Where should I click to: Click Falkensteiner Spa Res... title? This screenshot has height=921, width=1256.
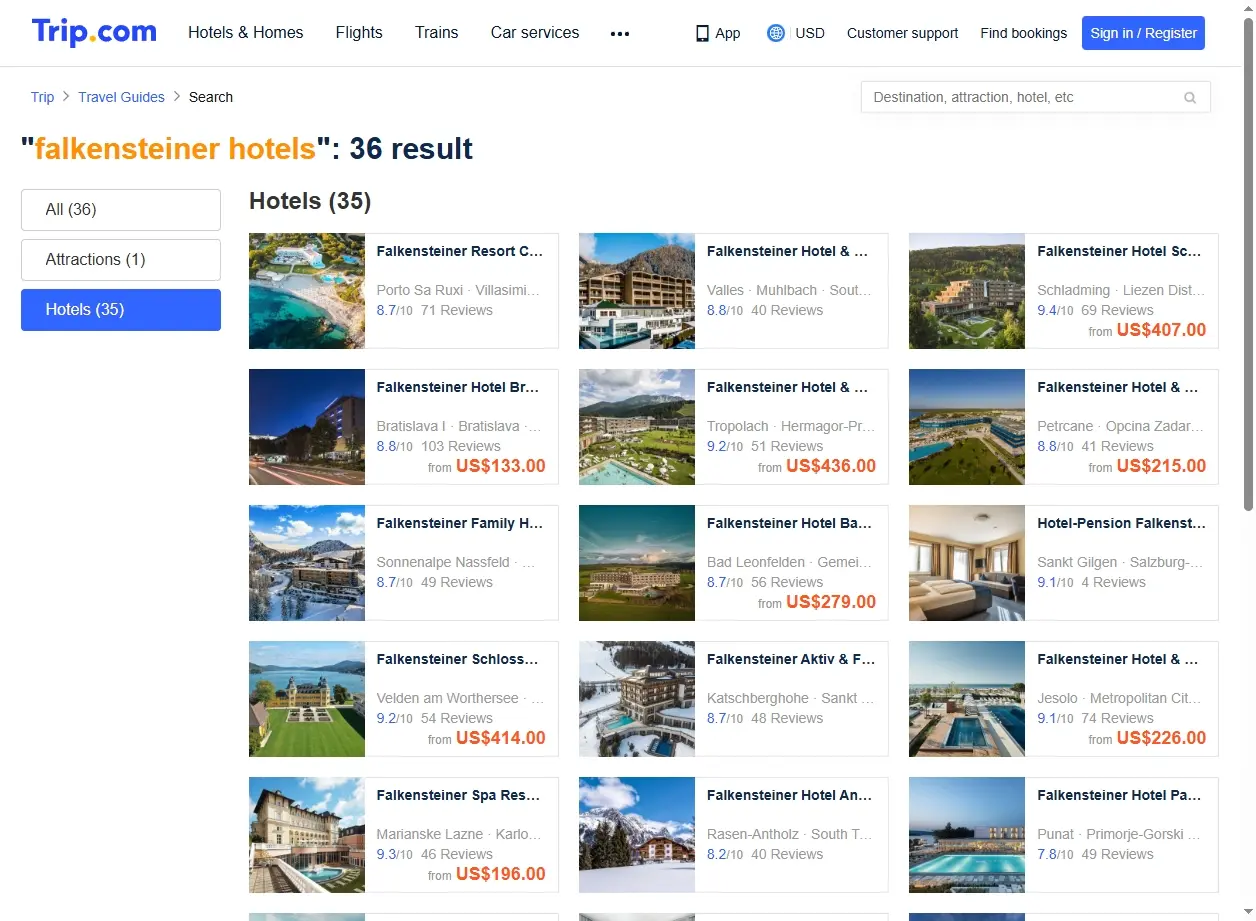[458, 796]
